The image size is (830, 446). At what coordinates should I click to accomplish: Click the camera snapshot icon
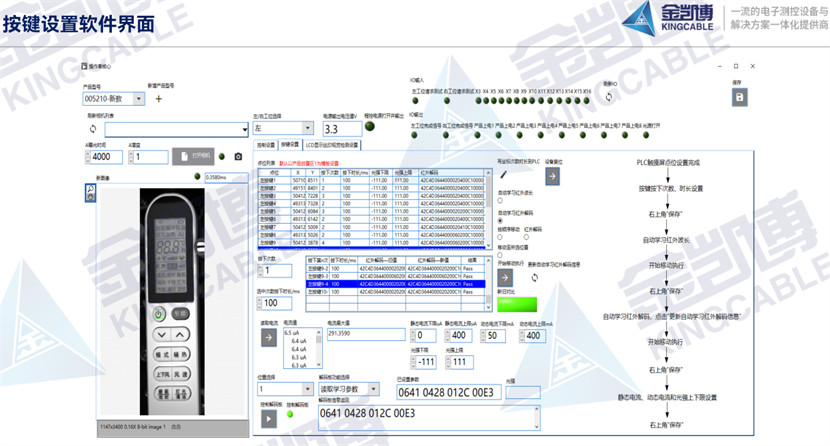pyautogui.click(x=238, y=156)
